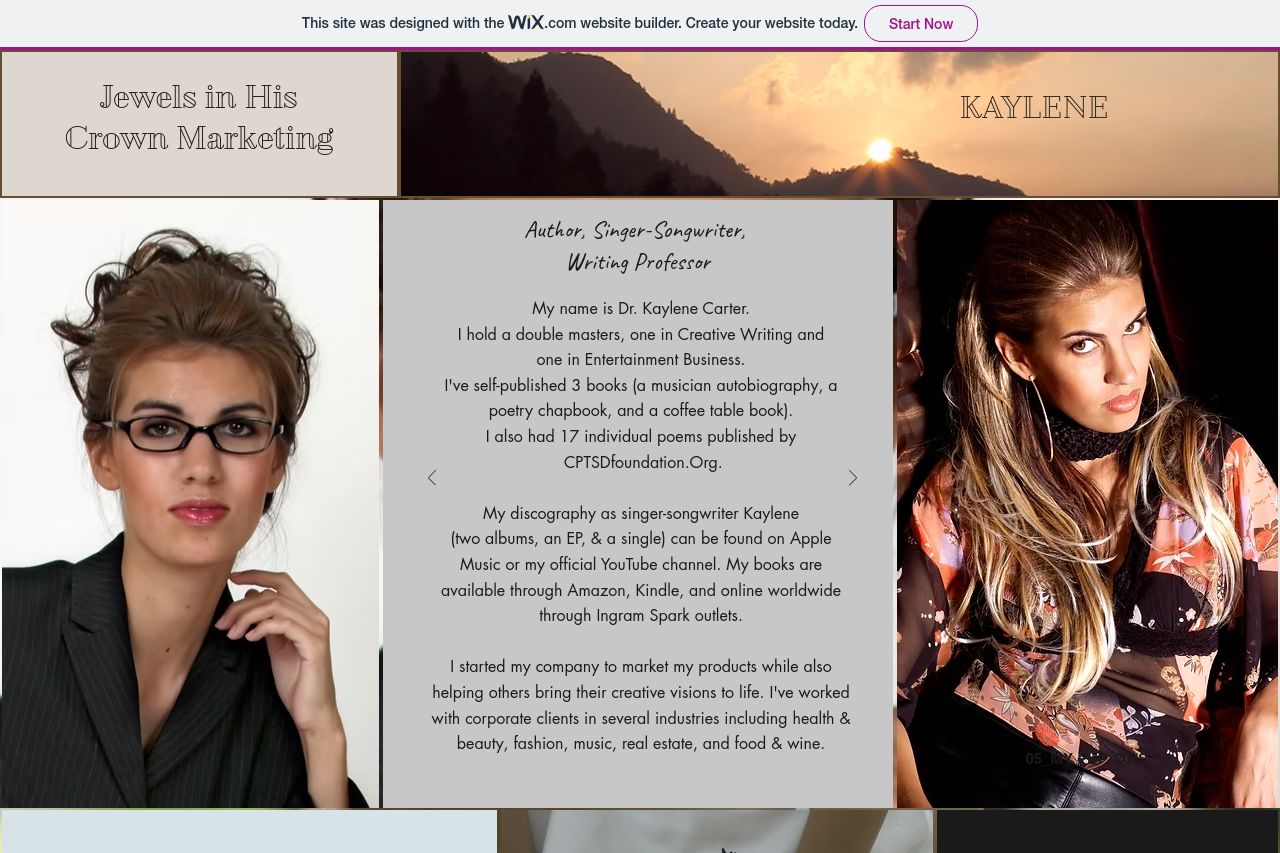Click the Start Now button

(x=920, y=24)
